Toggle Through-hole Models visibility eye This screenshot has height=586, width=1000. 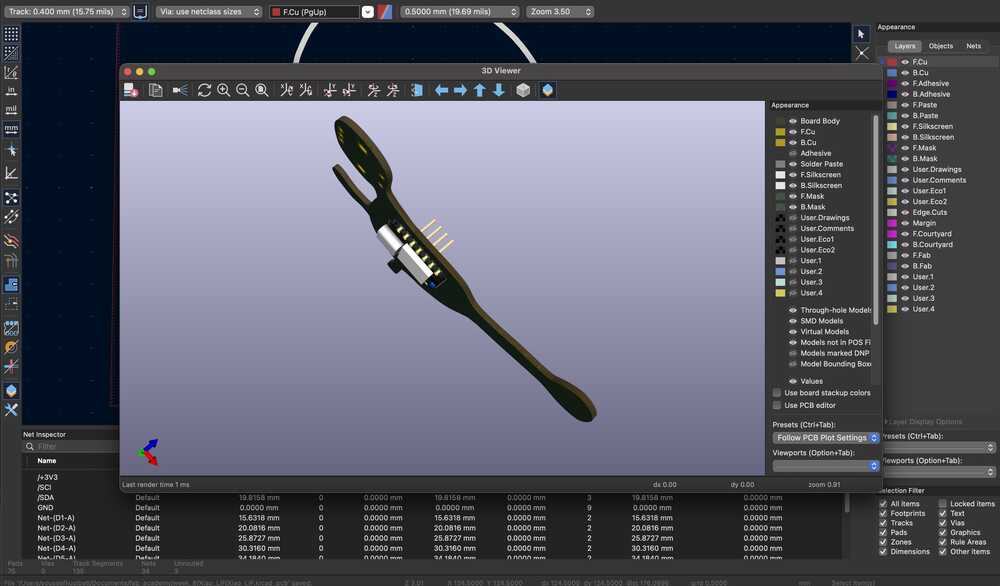(x=793, y=311)
